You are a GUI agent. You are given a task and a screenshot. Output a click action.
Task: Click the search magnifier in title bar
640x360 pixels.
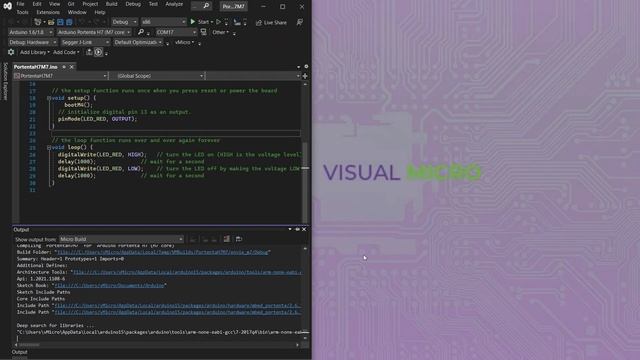[x=206, y=6]
